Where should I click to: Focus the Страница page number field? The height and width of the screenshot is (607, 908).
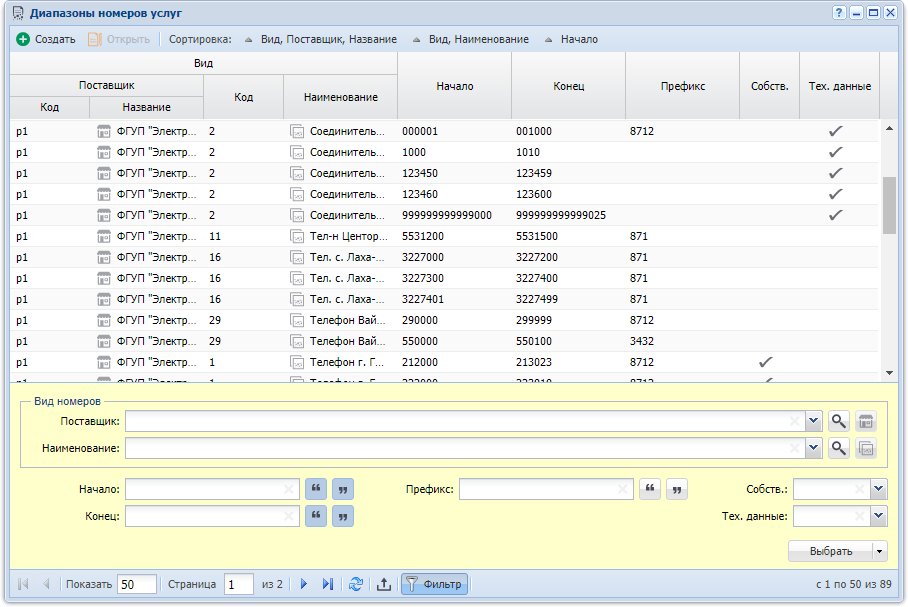click(x=239, y=584)
